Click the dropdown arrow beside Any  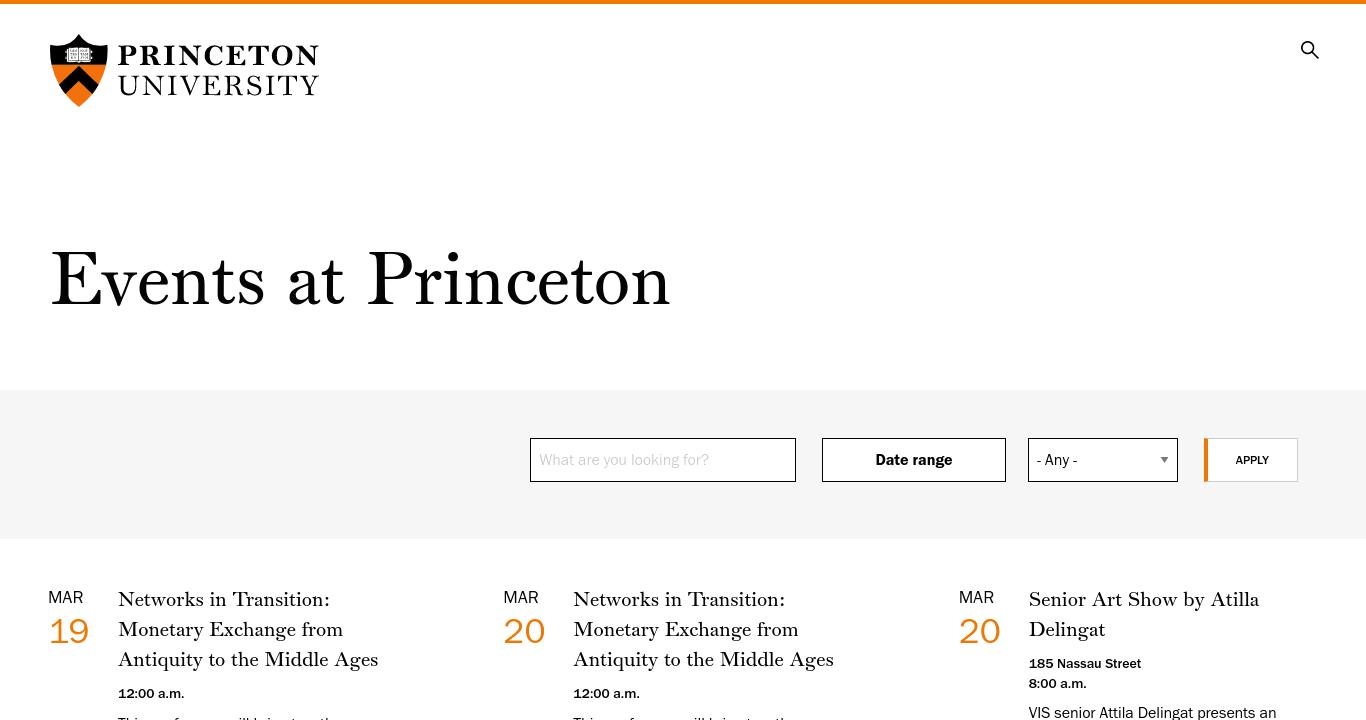pyautogui.click(x=1164, y=460)
